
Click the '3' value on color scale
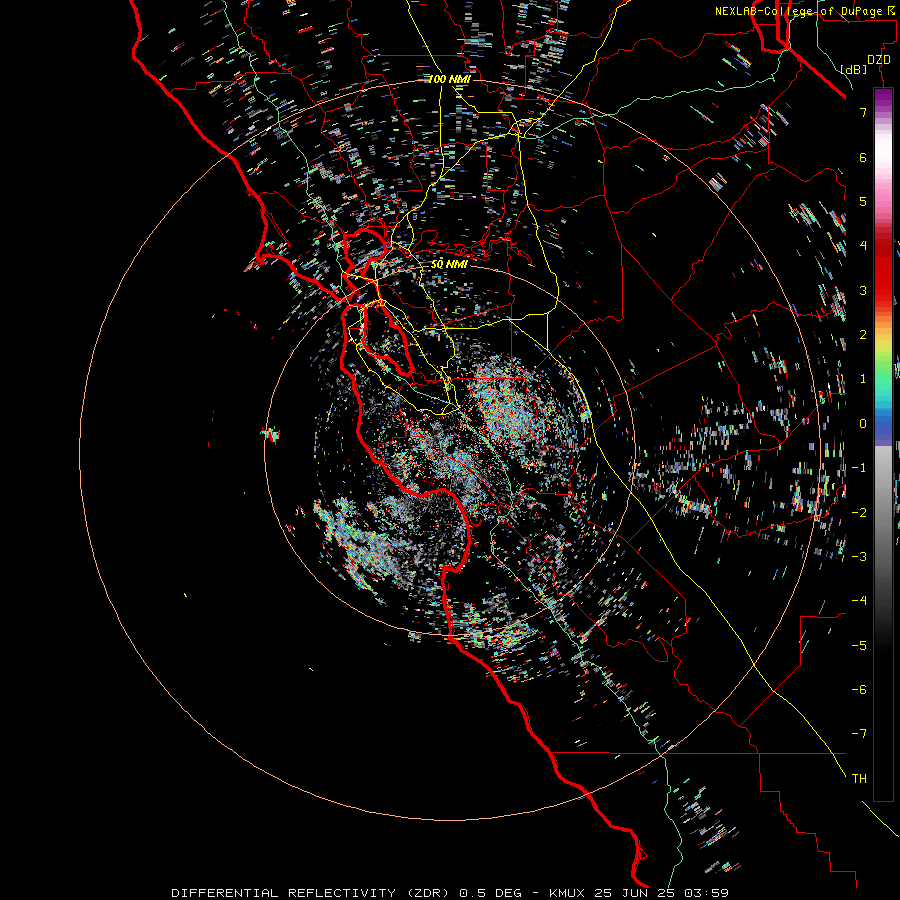coord(863,290)
